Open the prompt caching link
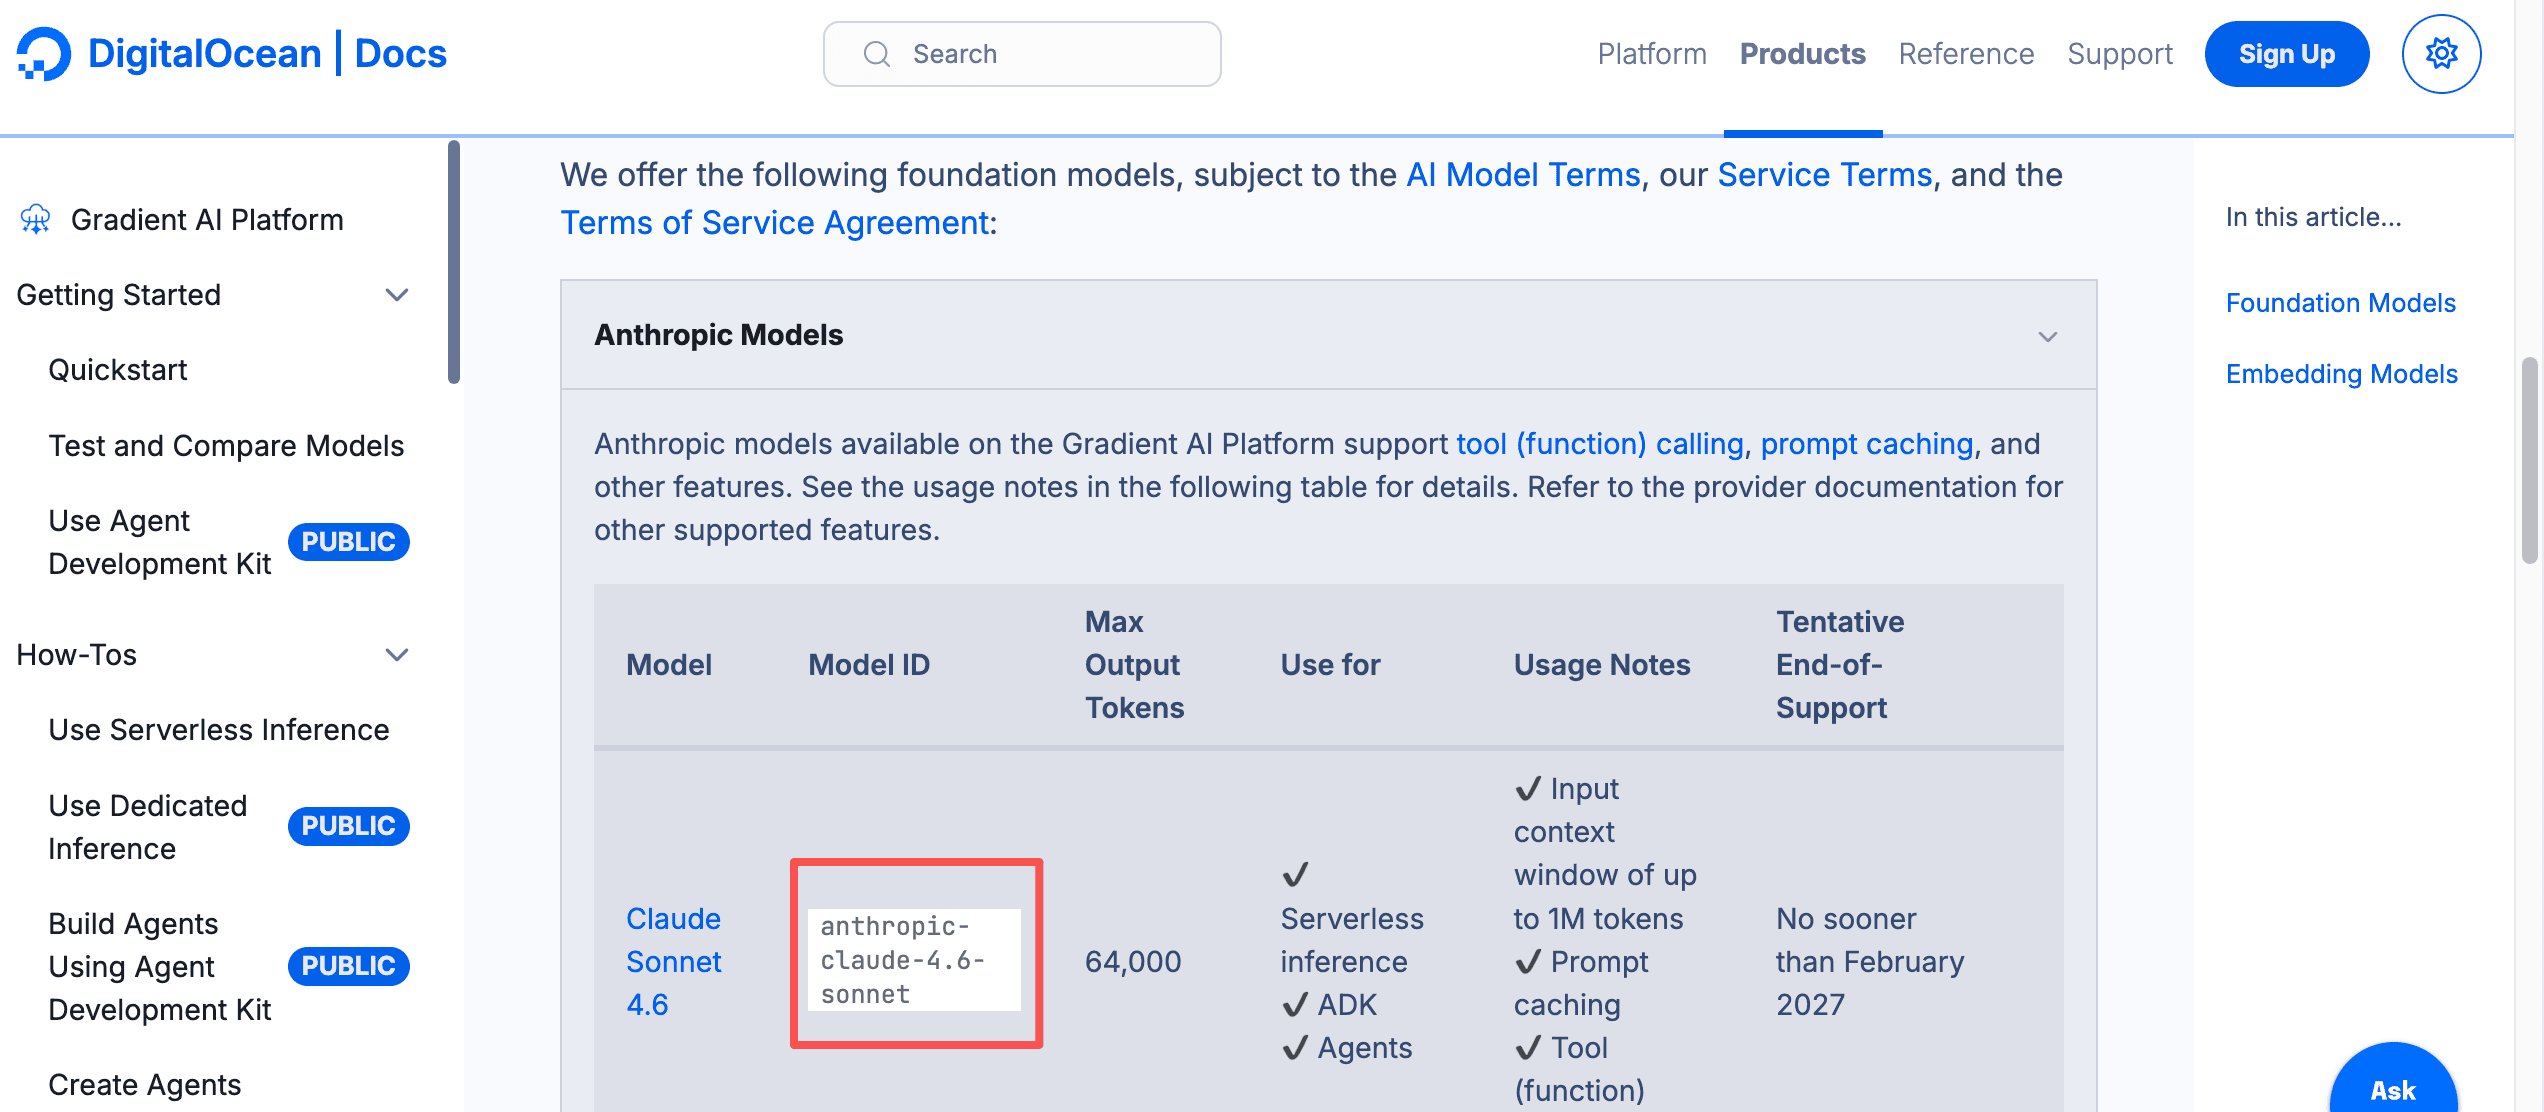The width and height of the screenshot is (2544, 1112). (x=1866, y=444)
